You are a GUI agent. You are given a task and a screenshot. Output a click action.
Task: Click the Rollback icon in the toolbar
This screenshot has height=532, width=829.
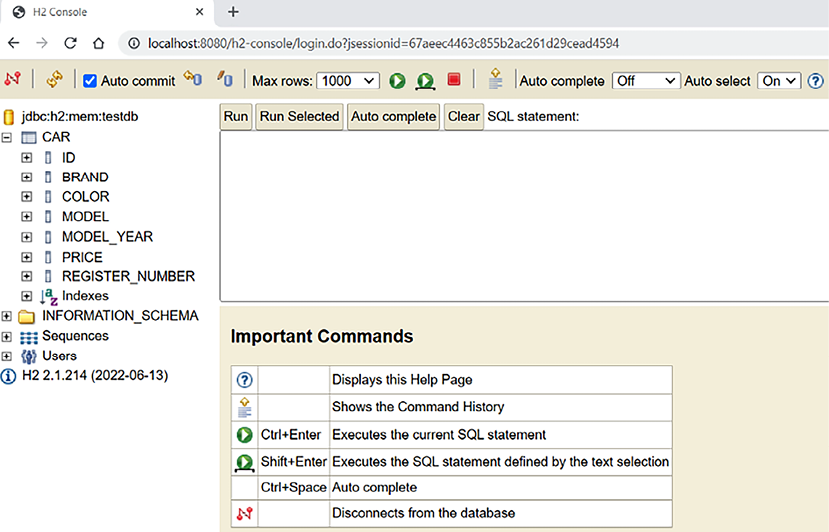(x=225, y=80)
